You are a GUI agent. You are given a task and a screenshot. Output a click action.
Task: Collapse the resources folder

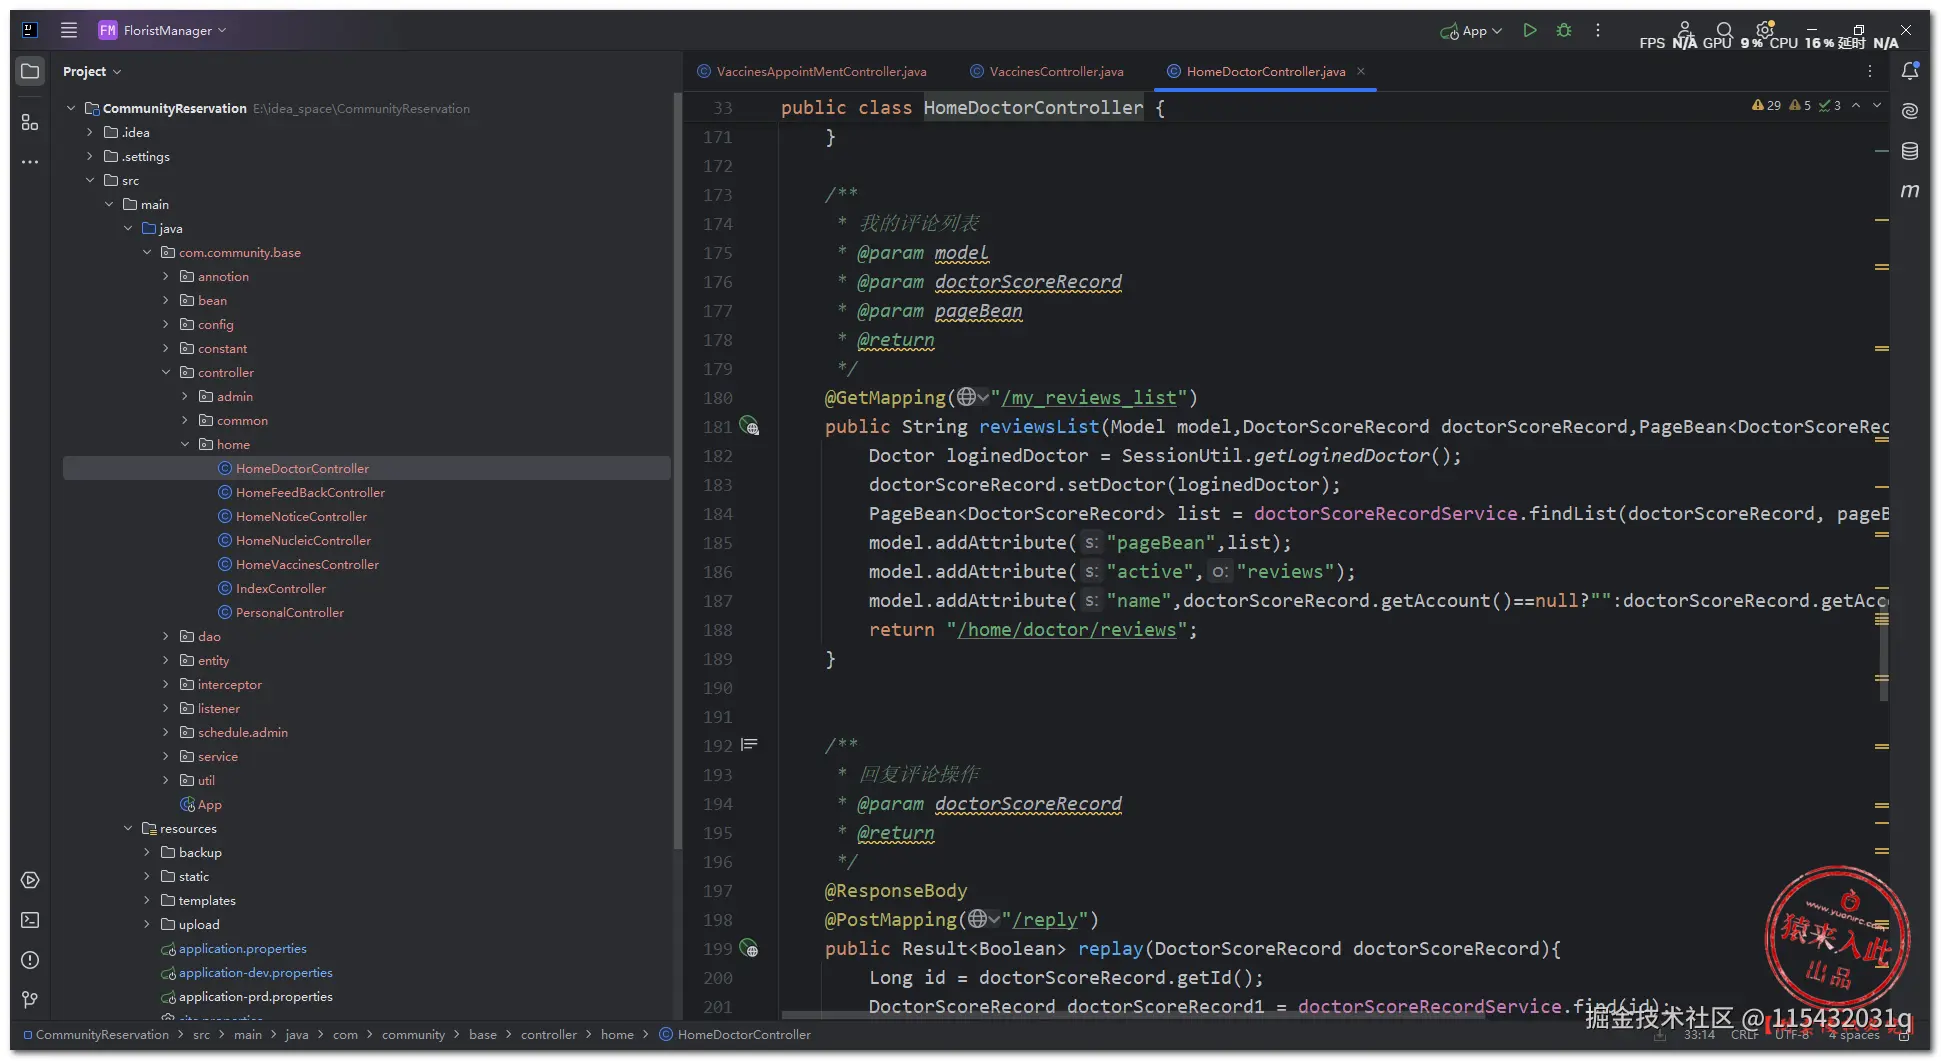coord(128,828)
